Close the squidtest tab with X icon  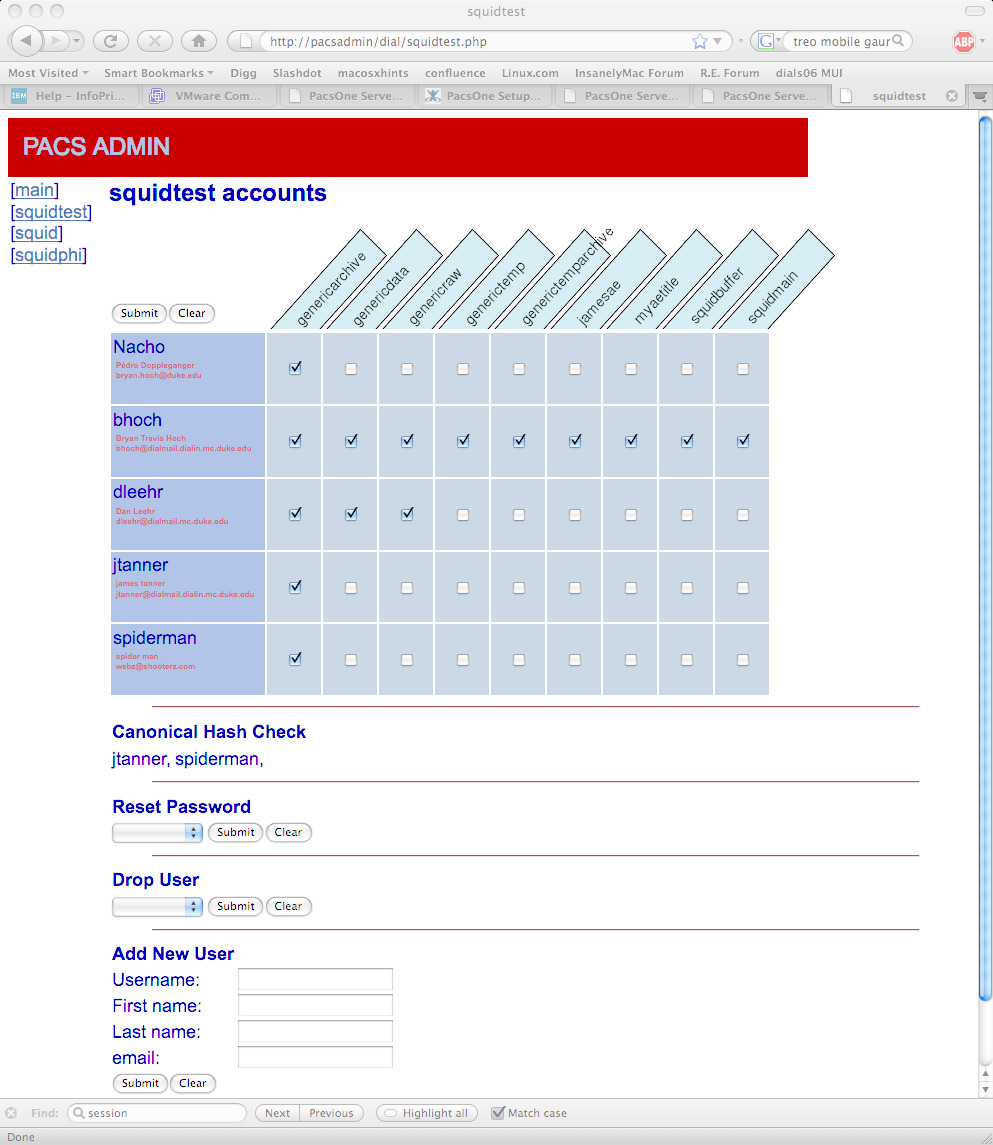coord(951,96)
